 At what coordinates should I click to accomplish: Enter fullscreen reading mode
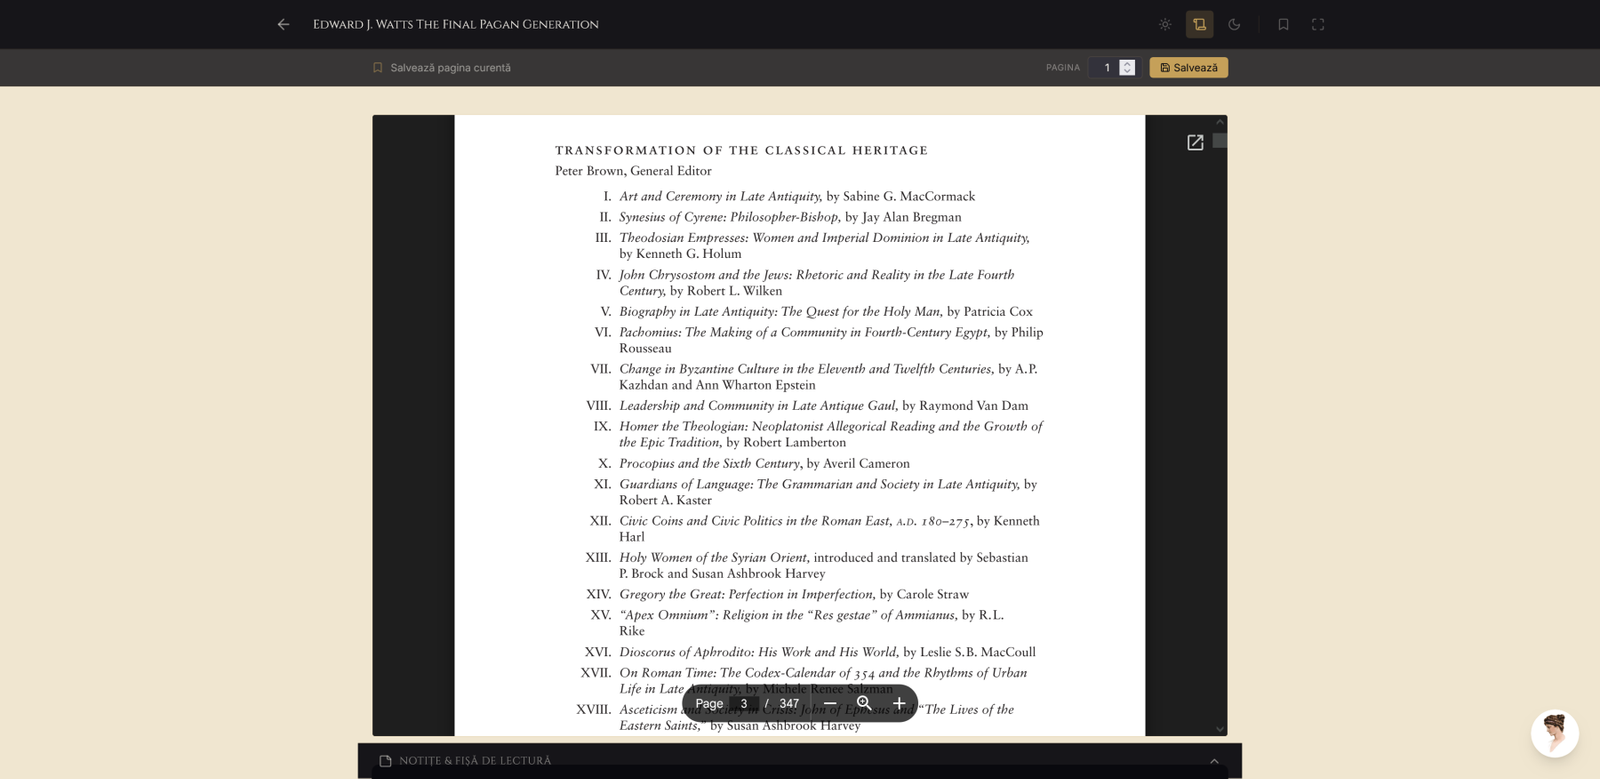coord(1318,24)
